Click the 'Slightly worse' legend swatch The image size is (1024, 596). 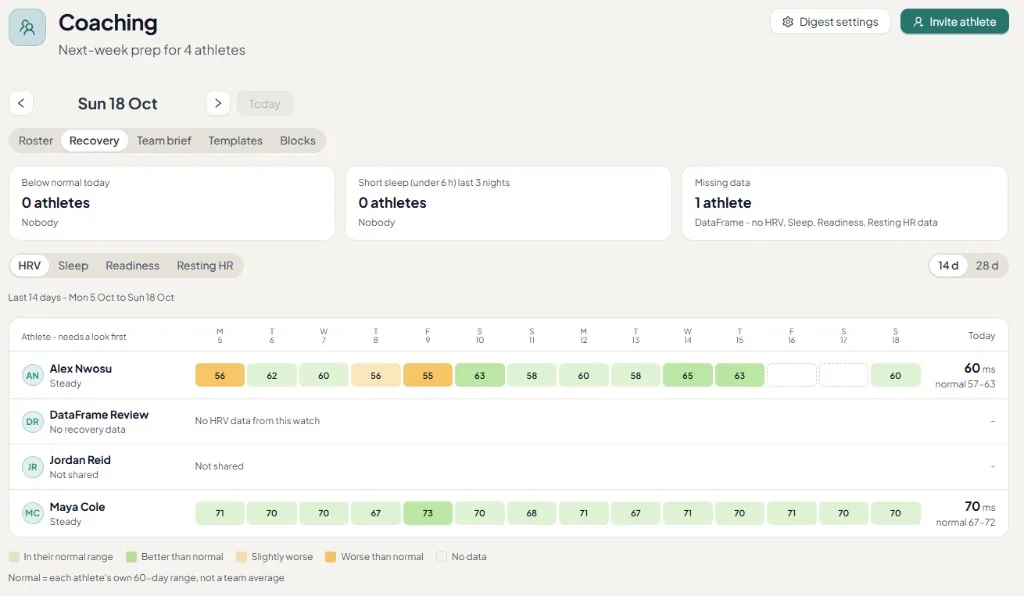tap(241, 557)
